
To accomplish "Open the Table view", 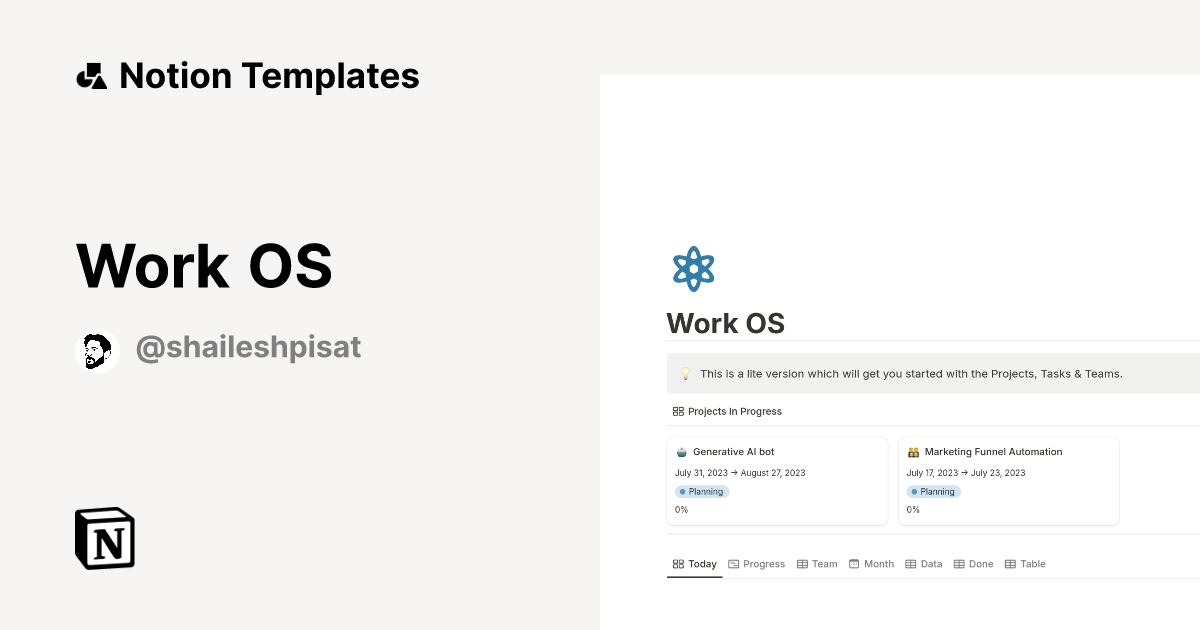I will pos(1025,563).
